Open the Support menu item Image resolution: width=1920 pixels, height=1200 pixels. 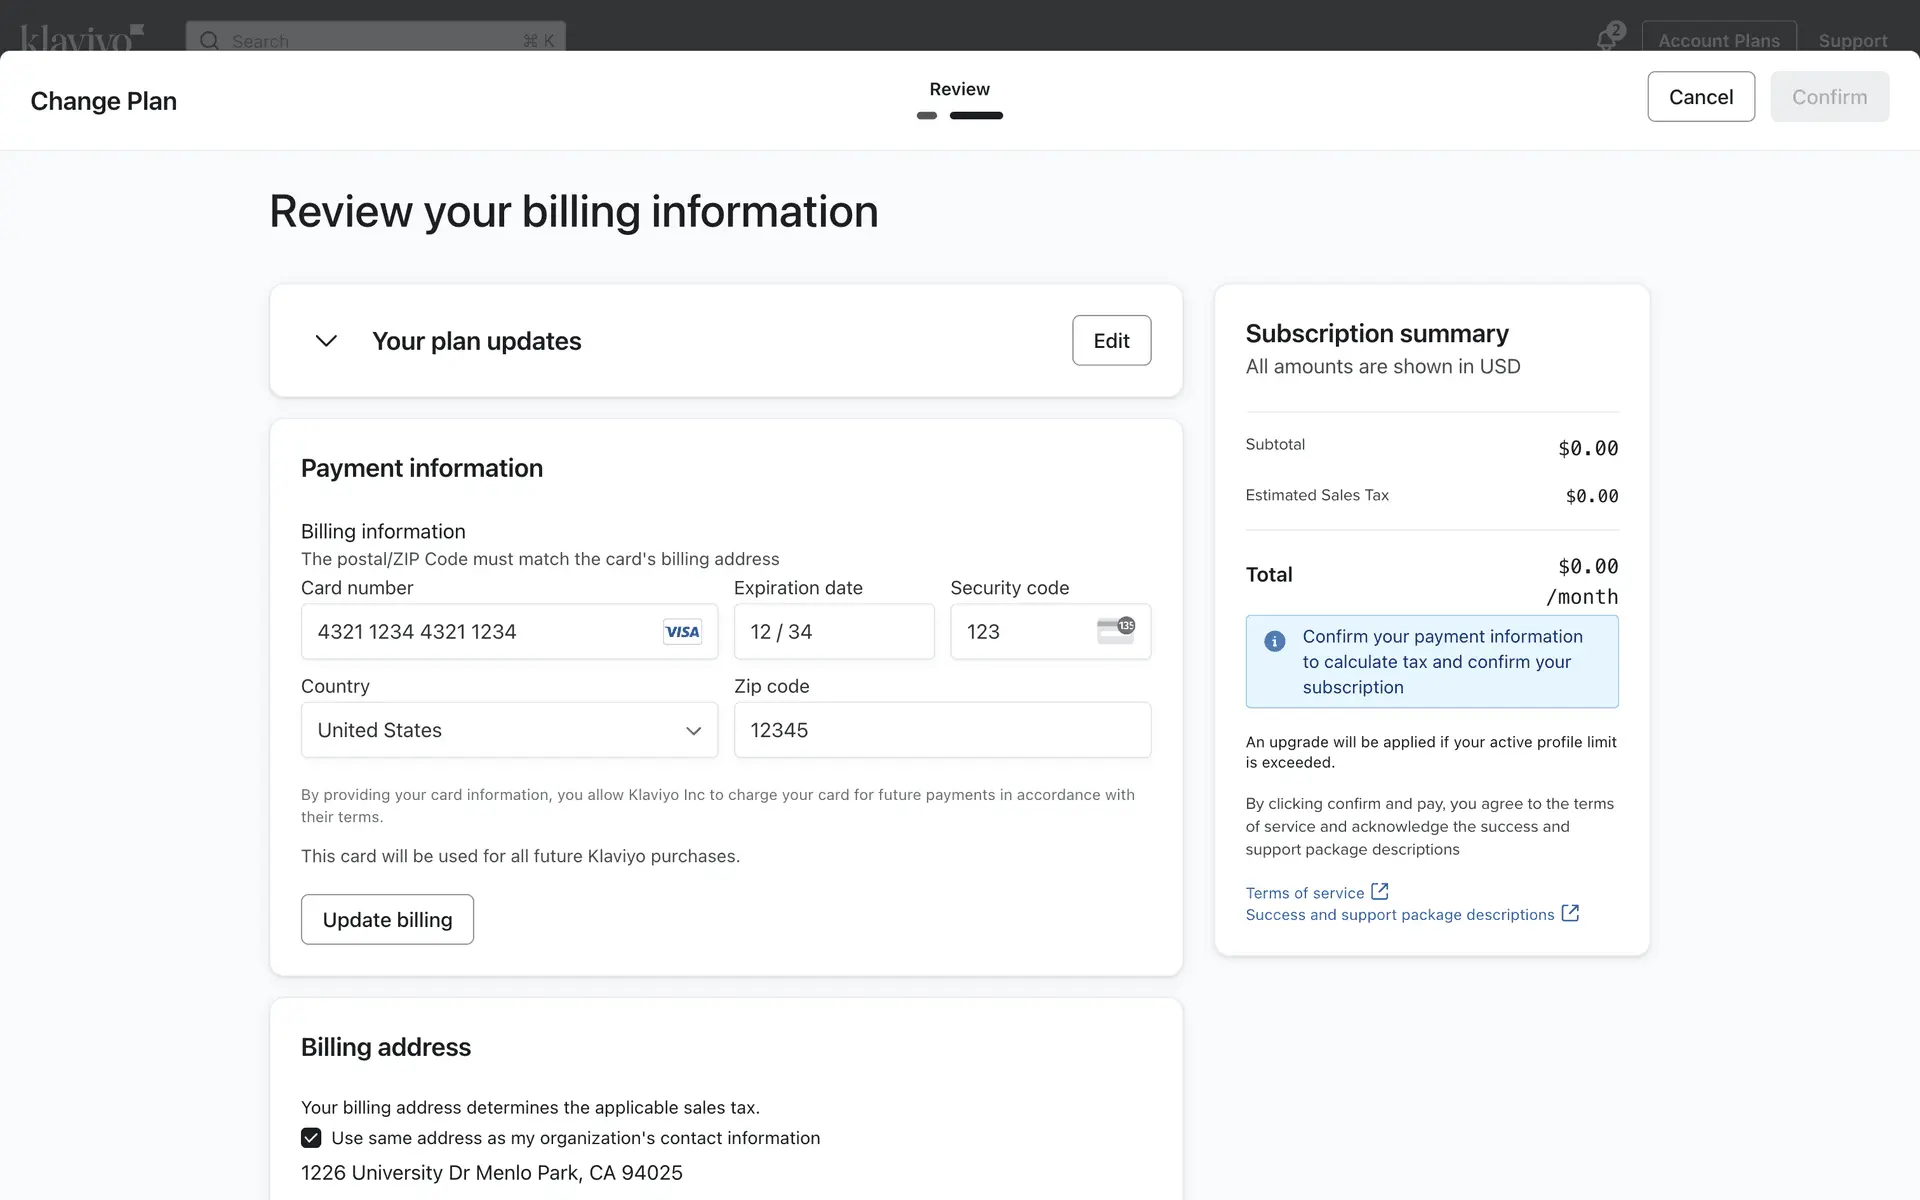tap(1852, 40)
